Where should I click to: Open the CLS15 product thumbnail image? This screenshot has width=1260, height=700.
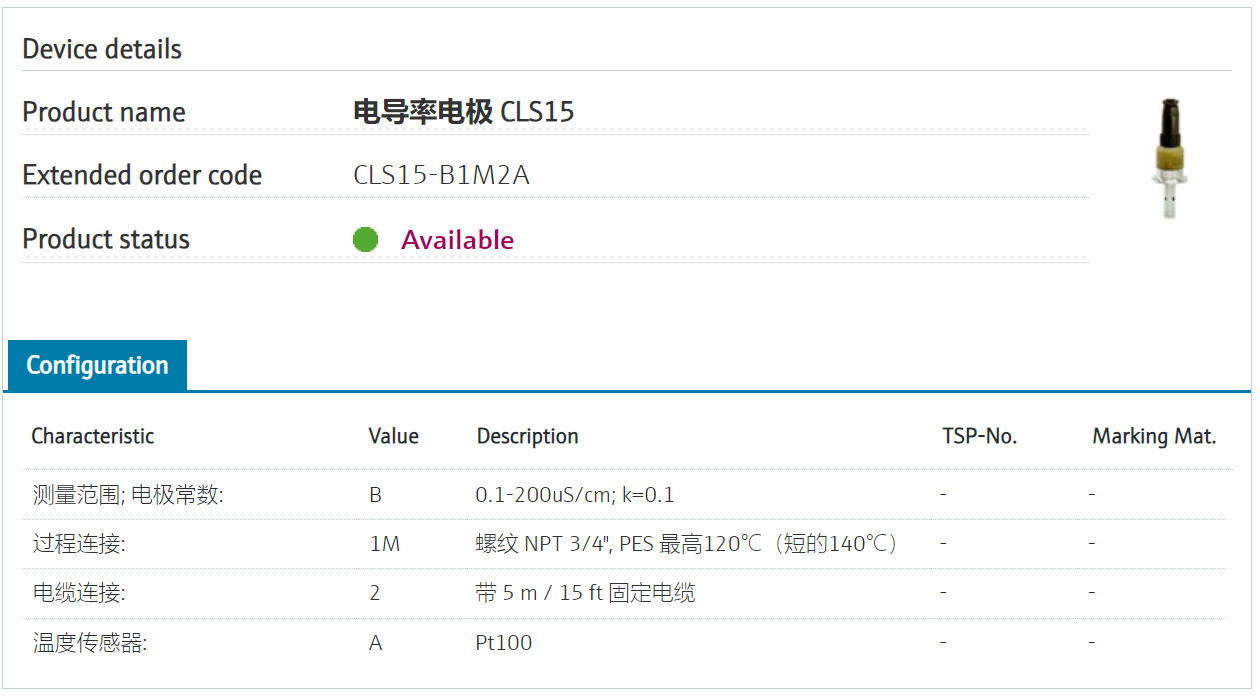(1169, 158)
